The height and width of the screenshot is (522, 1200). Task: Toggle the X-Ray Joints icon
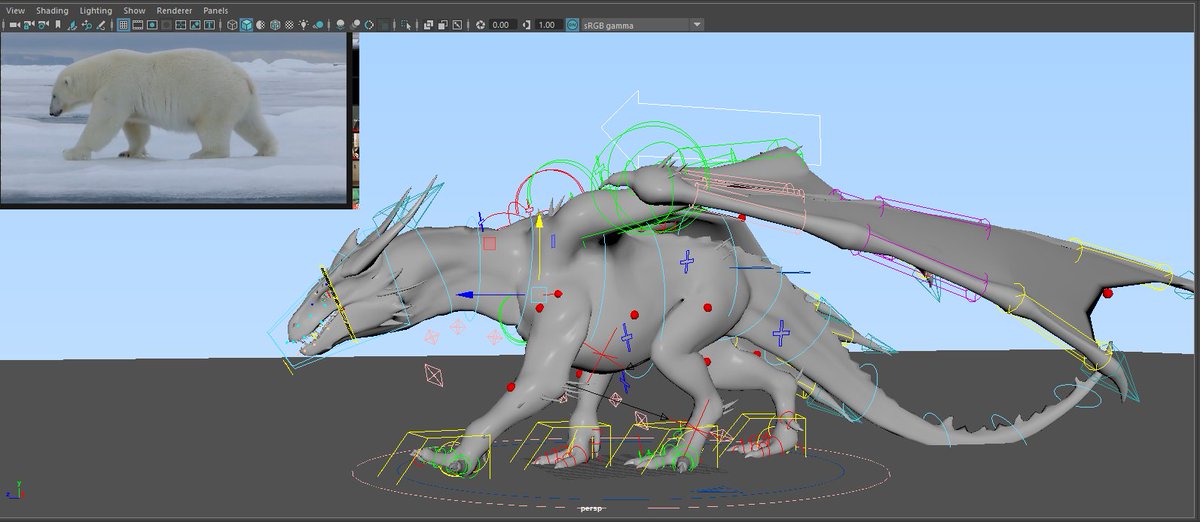[457, 24]
